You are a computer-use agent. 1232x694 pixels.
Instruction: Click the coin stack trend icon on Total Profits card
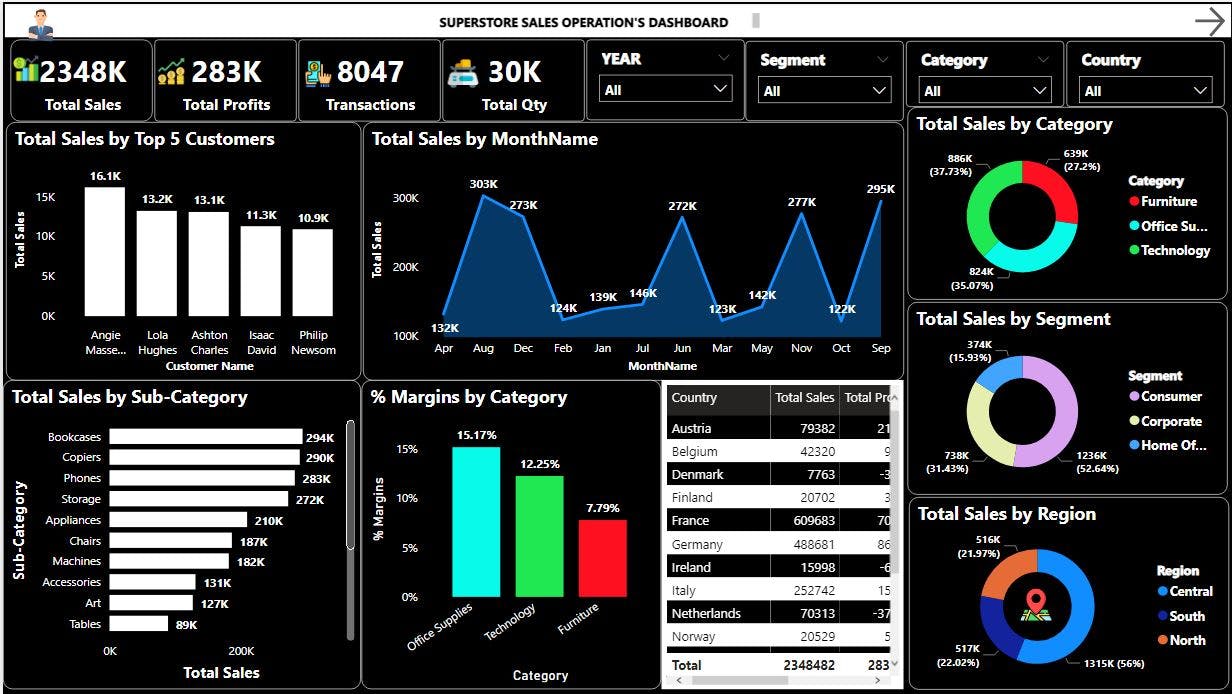[171, 68]
